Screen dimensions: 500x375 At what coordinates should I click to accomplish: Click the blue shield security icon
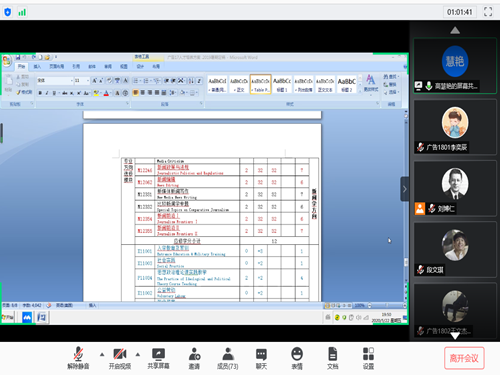[8, 12]
